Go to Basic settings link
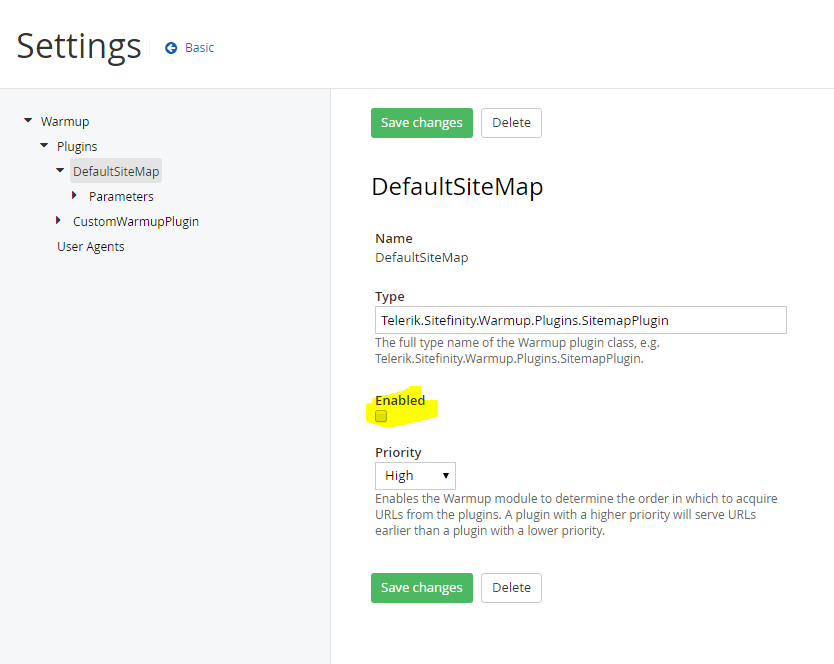834x664 pixels. pos(199,48)
